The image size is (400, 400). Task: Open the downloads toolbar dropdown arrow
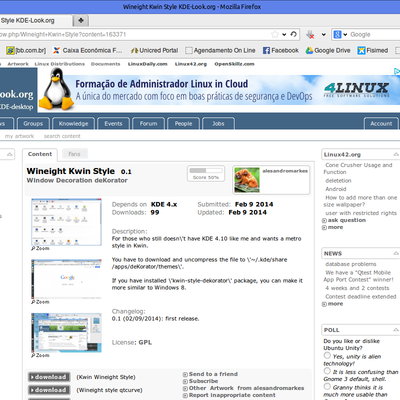click(x=323, y=34)
